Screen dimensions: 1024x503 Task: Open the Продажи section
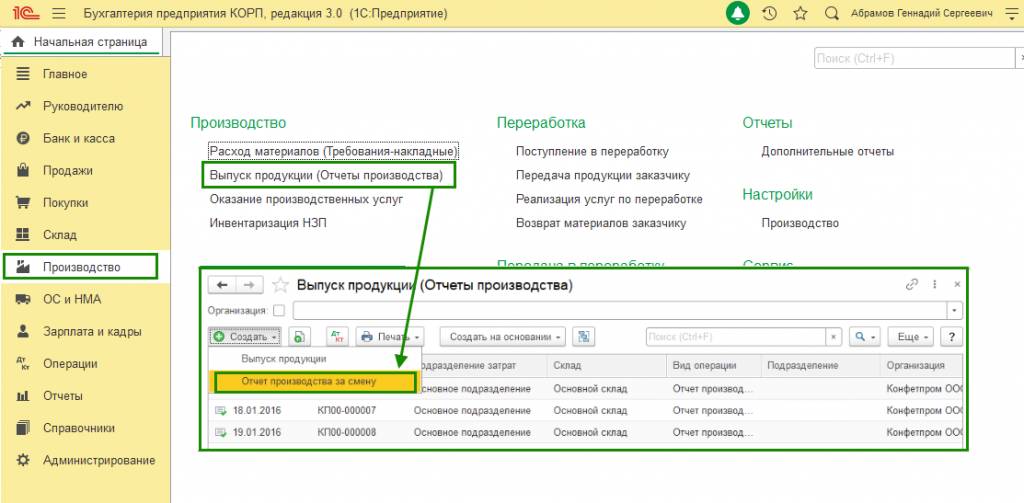tap(68, 170)
